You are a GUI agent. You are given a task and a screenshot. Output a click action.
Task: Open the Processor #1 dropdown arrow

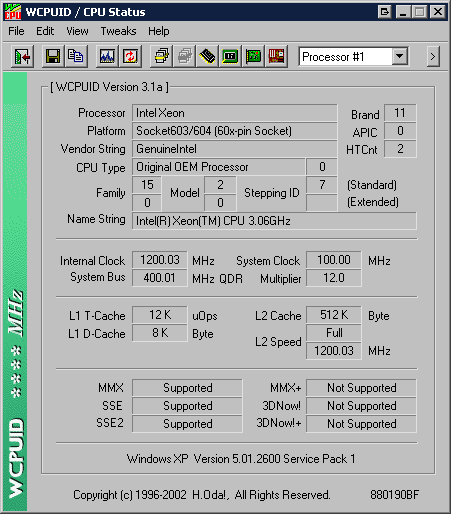tap(400, 56)
